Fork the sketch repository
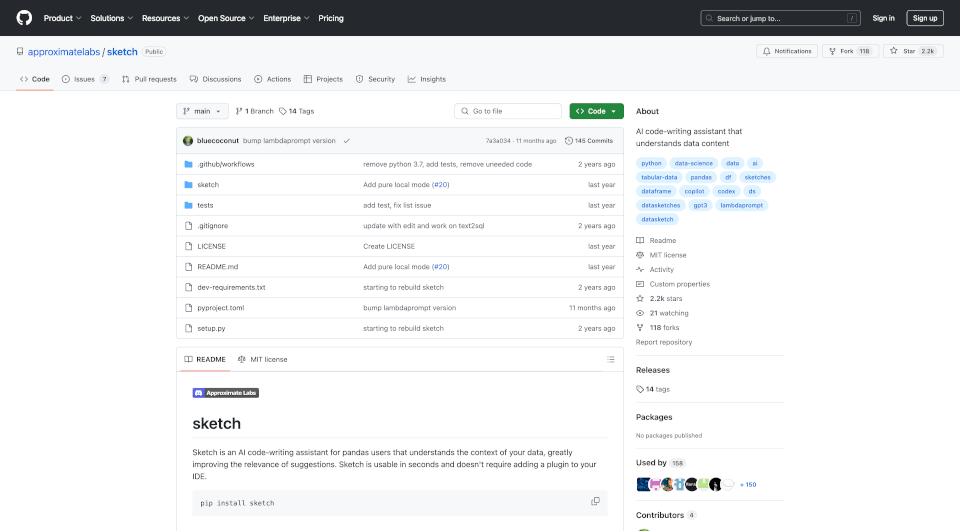The width and height of the screenshot is (960, 531). coord(850,51)
